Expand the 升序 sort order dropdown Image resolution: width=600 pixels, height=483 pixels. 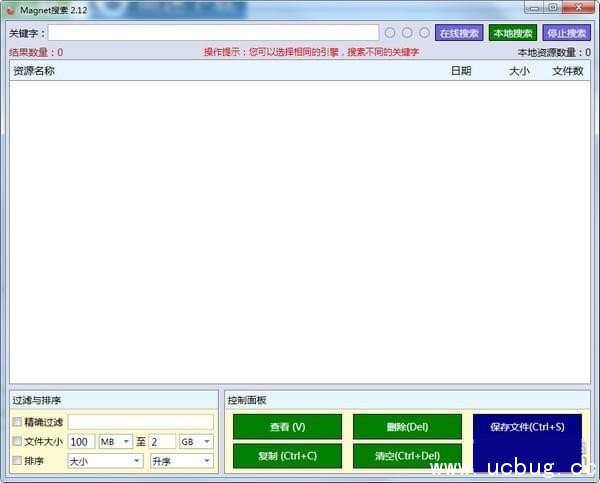point(181,461)
